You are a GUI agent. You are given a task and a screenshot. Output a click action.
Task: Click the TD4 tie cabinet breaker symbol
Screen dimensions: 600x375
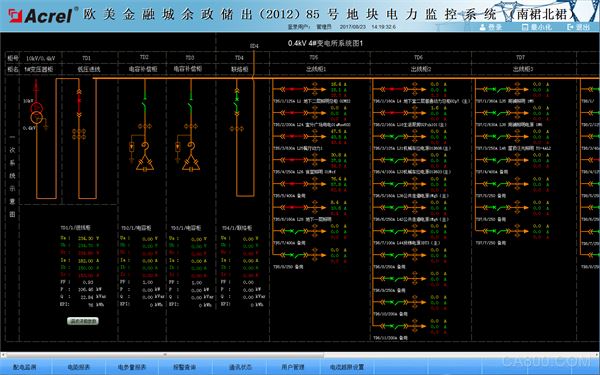coord(236,102)
